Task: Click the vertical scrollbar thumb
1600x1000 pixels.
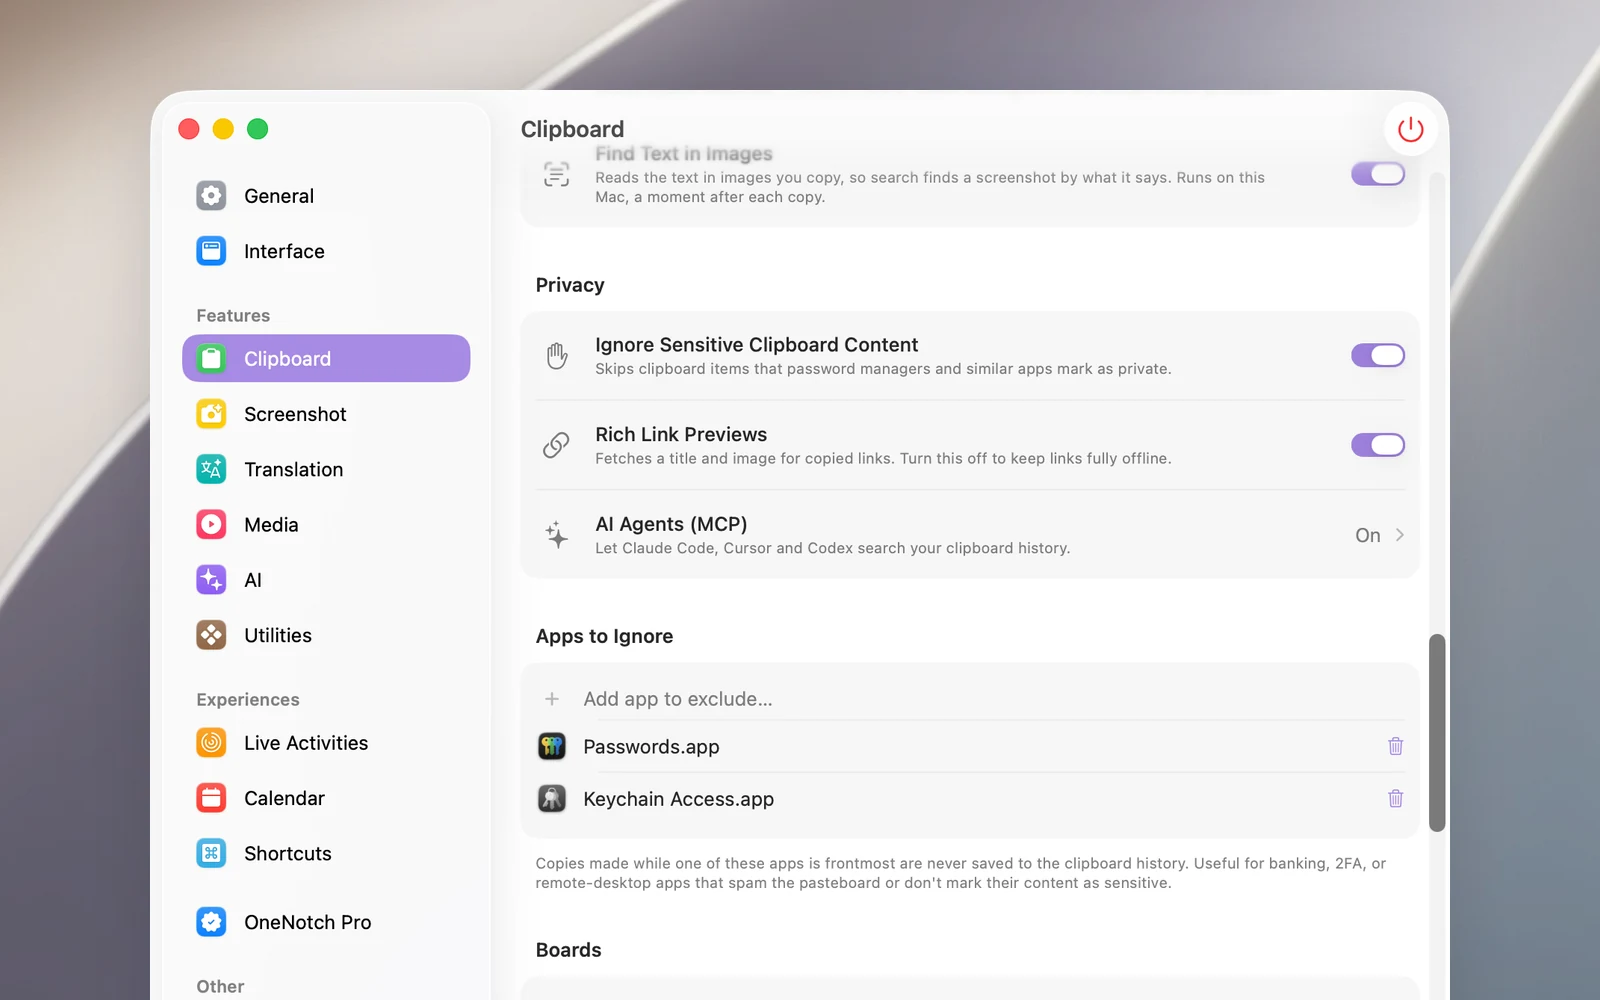Action: click(1437, 733)
